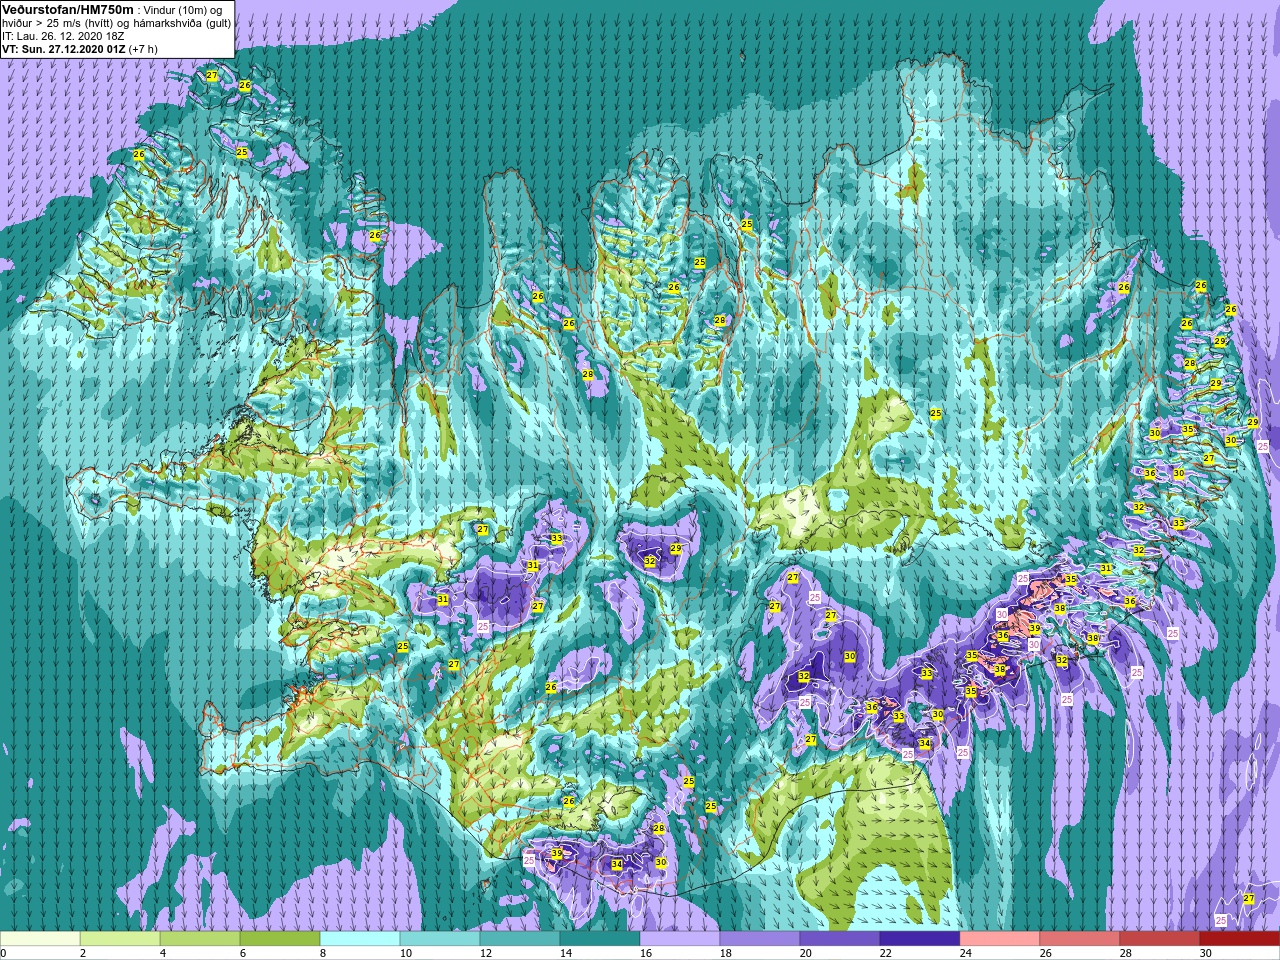Screen dimensions: 1280x960
Task: Click the legend tick label '20'
Action: 806,953
